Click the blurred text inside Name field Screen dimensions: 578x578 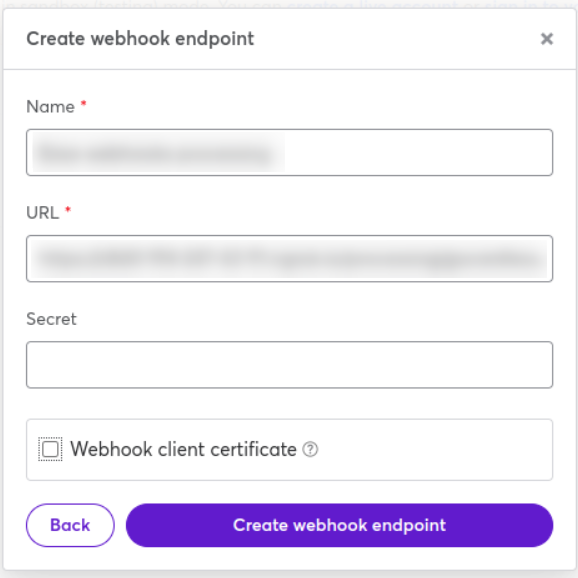(155, 153)
